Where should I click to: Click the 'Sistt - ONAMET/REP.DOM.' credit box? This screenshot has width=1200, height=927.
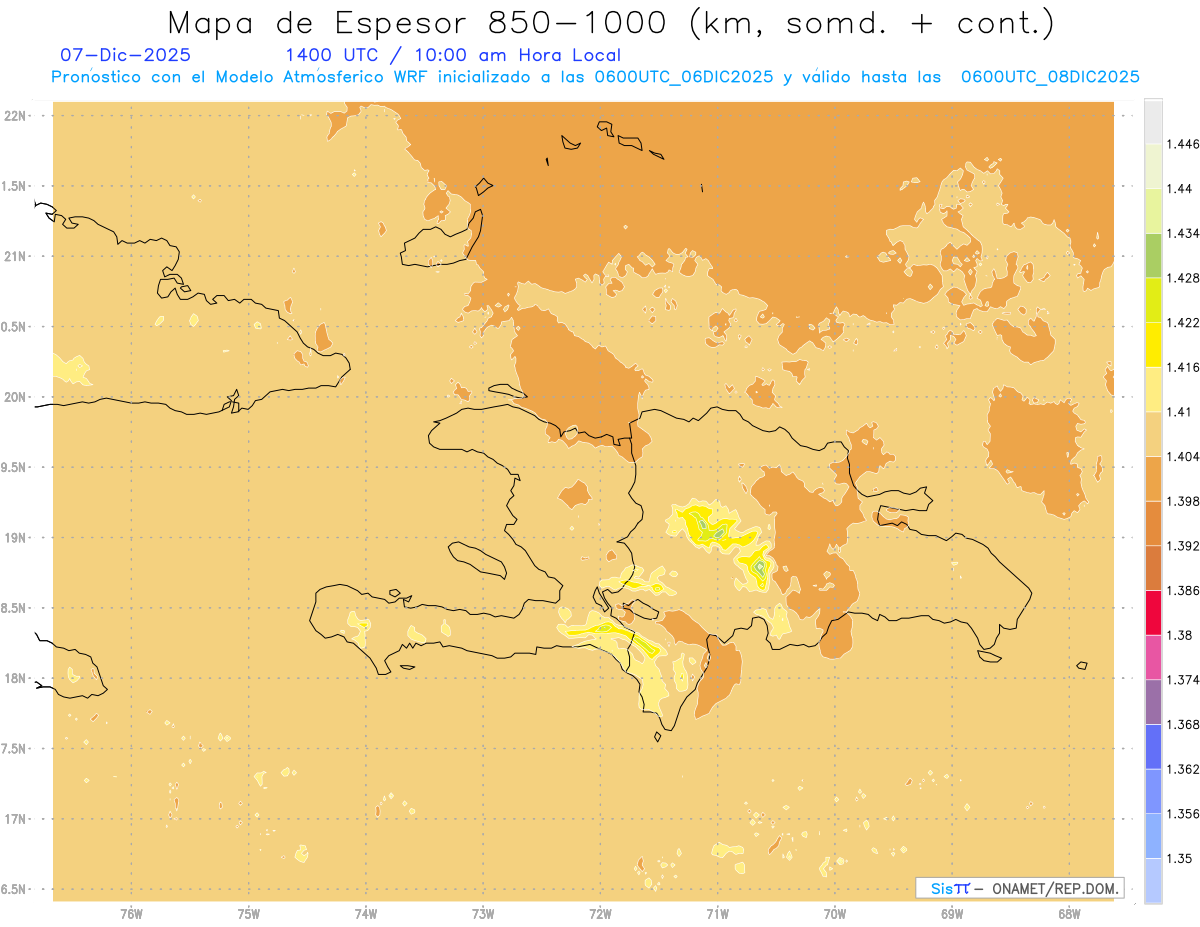tap(1019, 888)
